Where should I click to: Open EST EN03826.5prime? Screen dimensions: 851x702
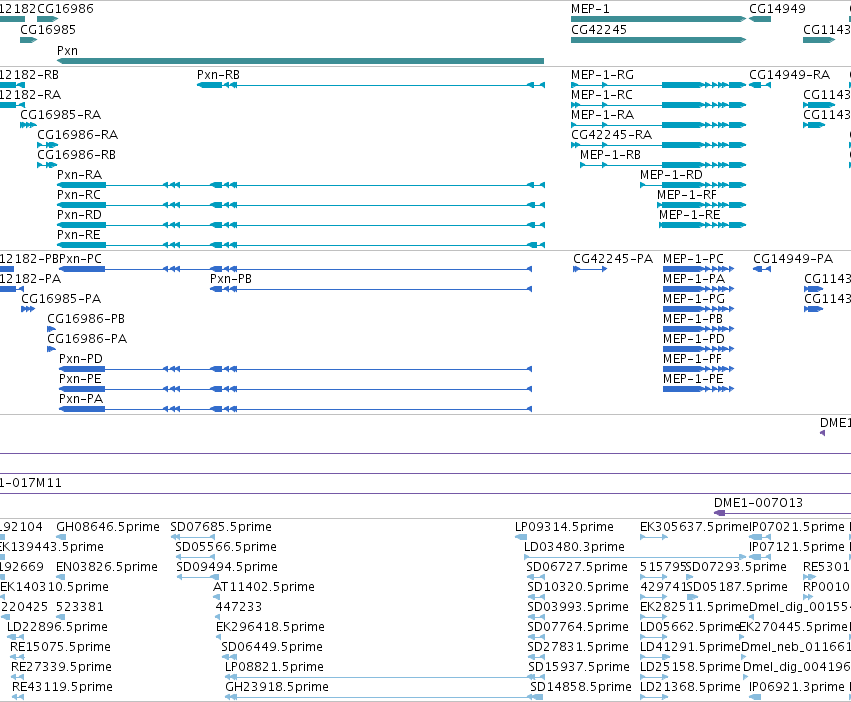(x=107, y=567)
